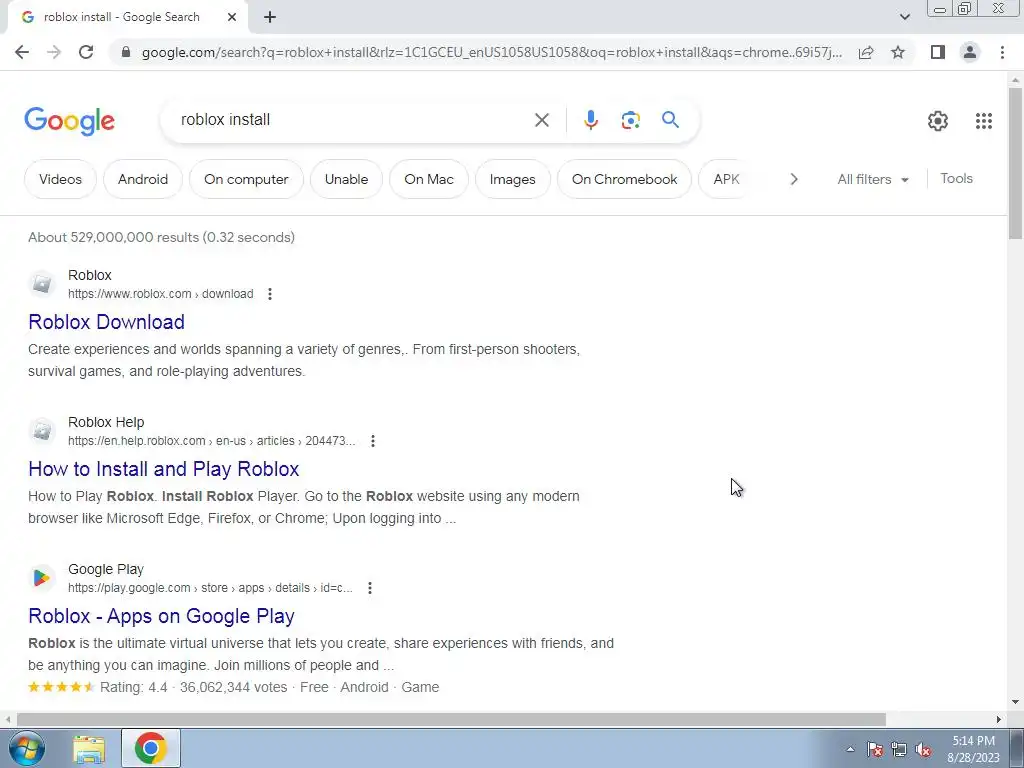Click en.help.roblox.com URL breadcrumb
Image resolution: width=1024 pixels, height=768 pixels.
212,441
